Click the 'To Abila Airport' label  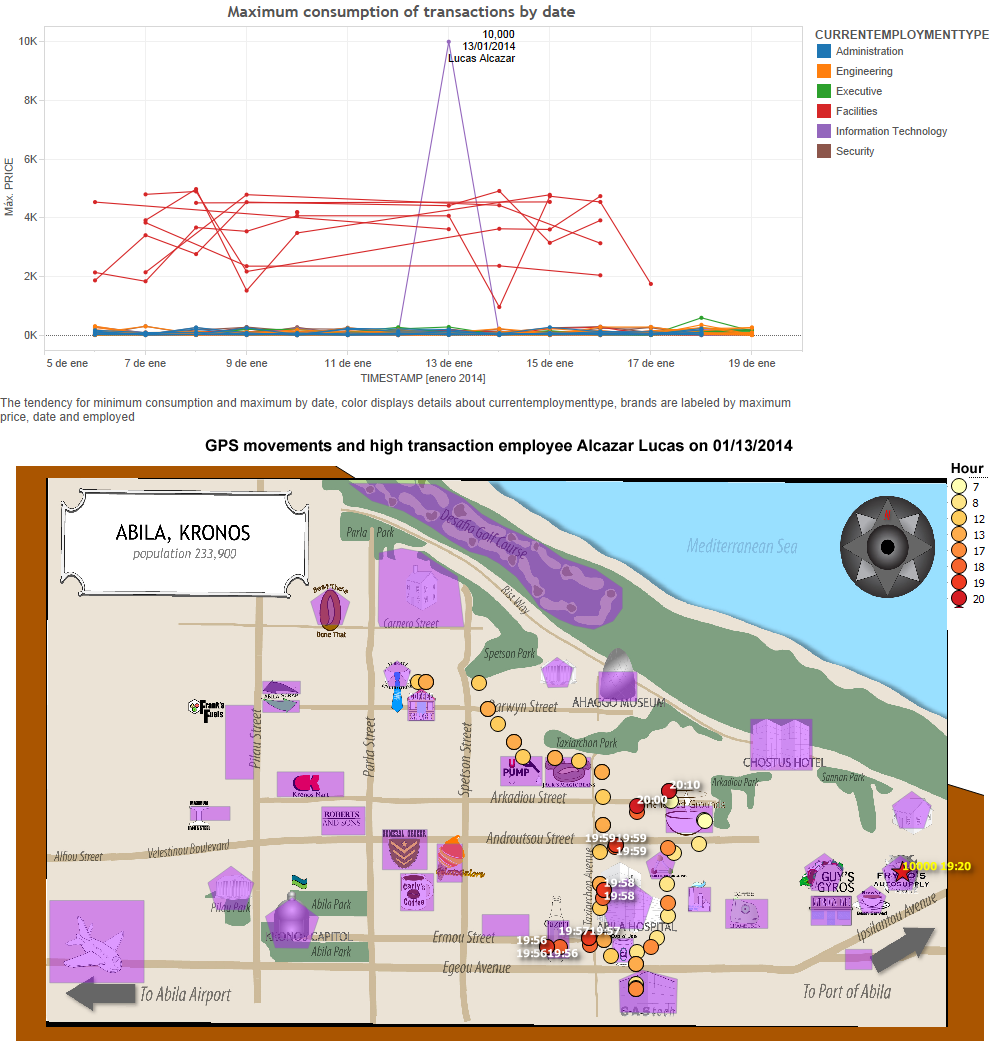click(185, 995)
